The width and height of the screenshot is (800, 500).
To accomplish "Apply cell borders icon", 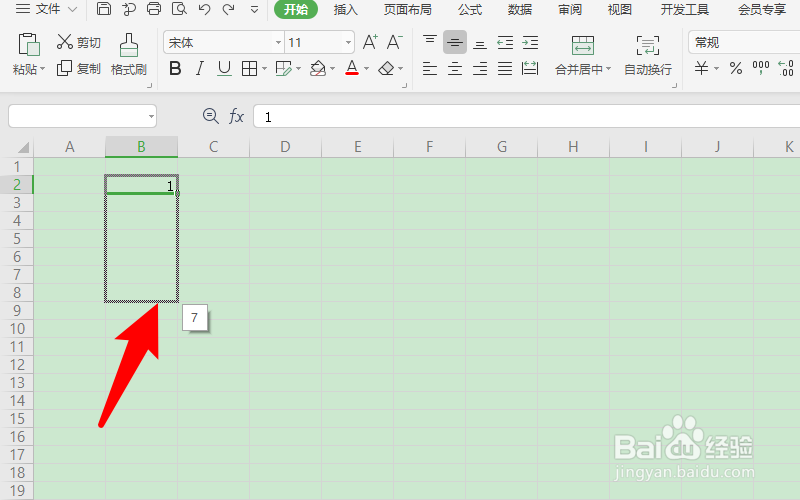I will pyautogui.click(x=249, y=68).
